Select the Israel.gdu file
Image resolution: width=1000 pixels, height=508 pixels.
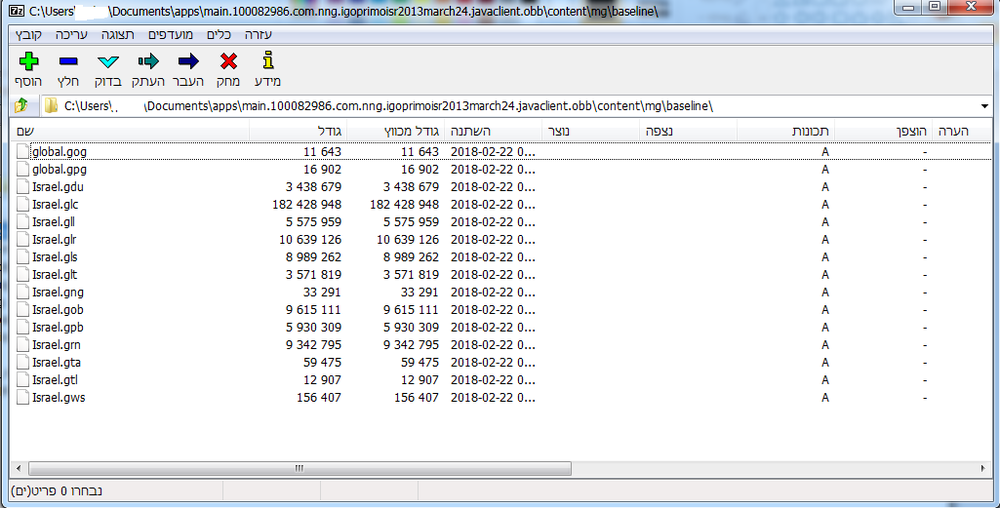click(57, 187)
